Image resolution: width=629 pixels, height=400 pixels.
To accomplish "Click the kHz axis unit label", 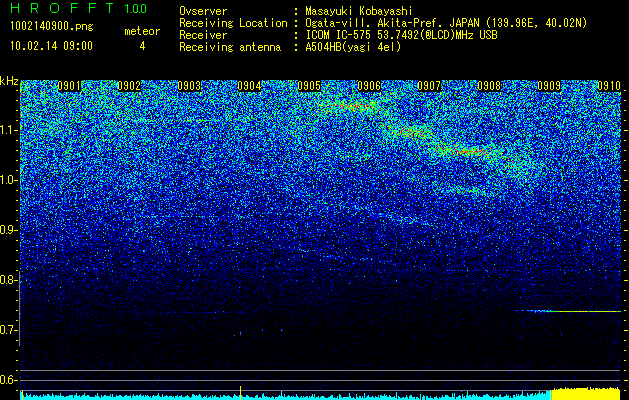I will pos(9,81).
